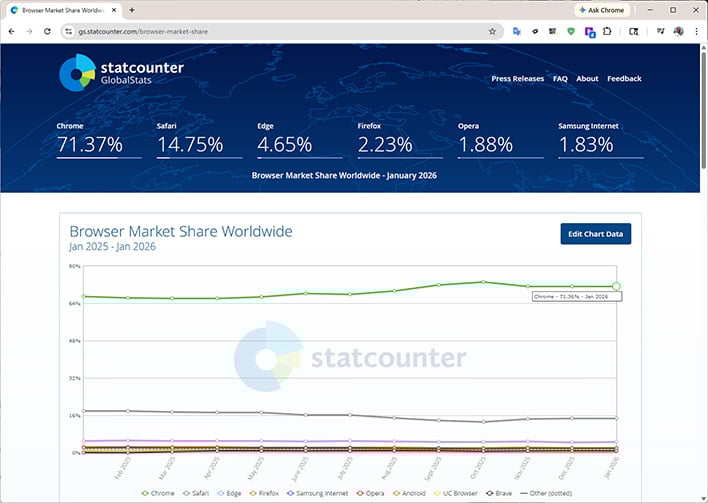This screenshot has height=503, width=708.
Task: Click Opera 1.88% statistic
Action: click(x=500, y=140)
